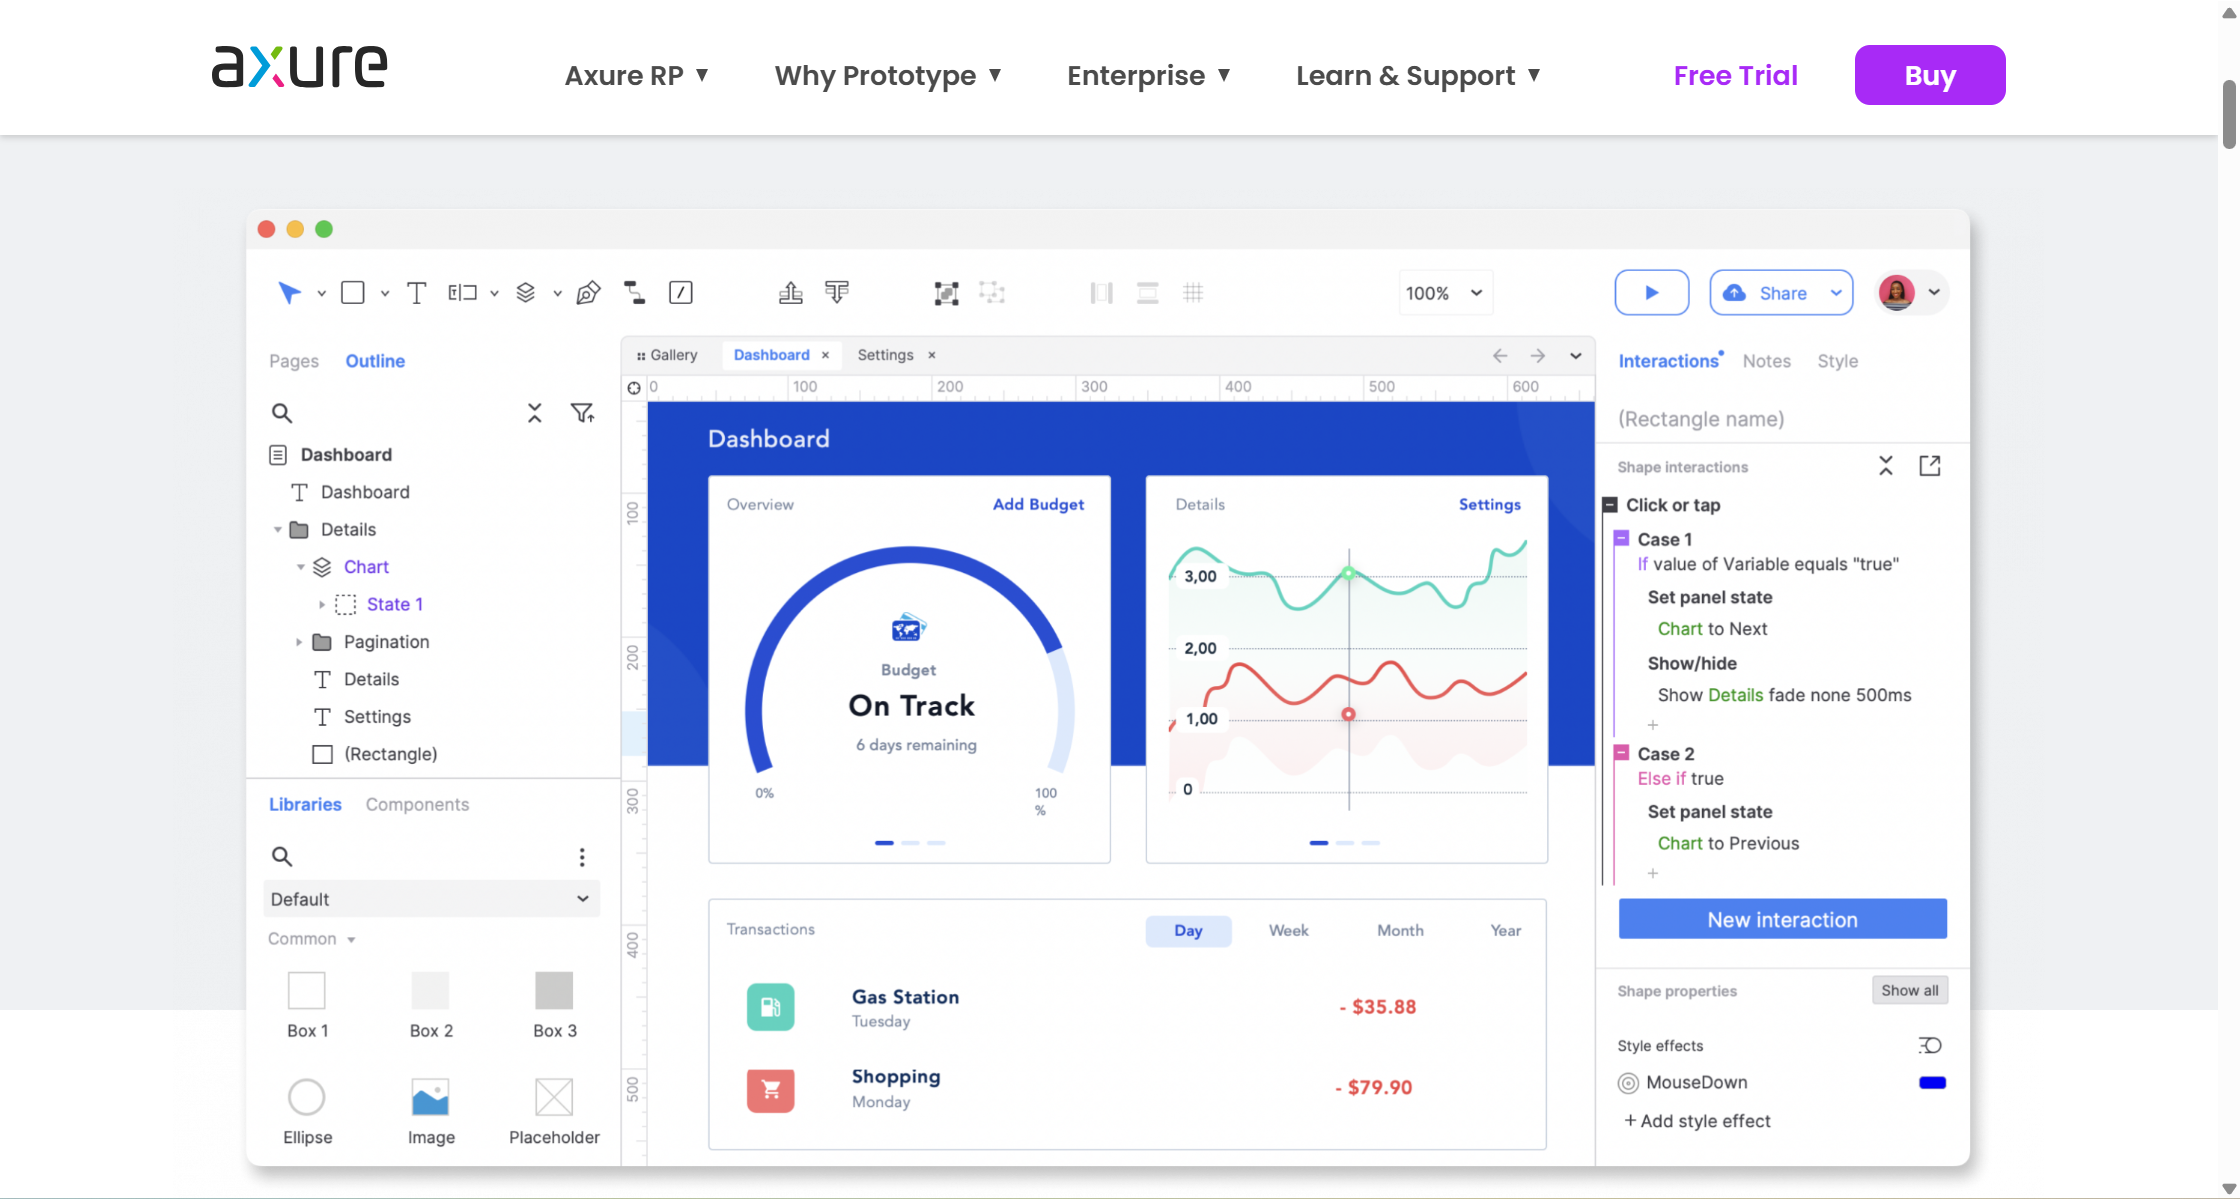Click the Show all button
Viewport: 2240px width, 1199px height.
[x=1909, y=990]
